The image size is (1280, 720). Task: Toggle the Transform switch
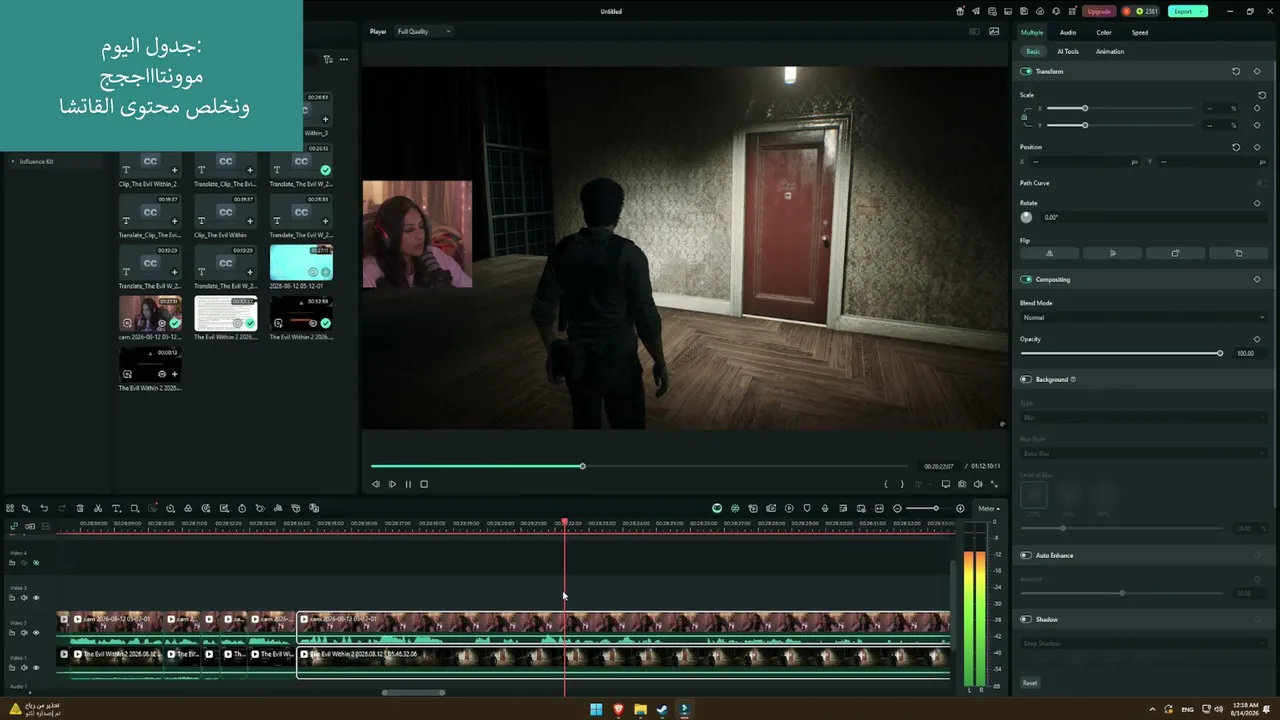(x=1026, y=71)
